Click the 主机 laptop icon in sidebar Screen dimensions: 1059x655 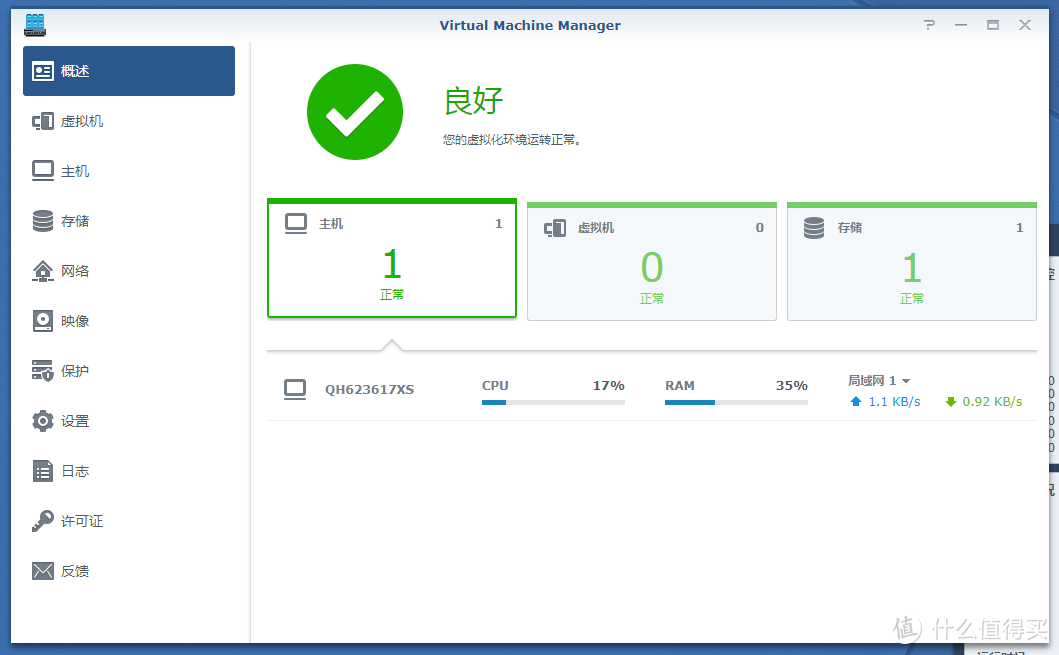pos(43,170)
